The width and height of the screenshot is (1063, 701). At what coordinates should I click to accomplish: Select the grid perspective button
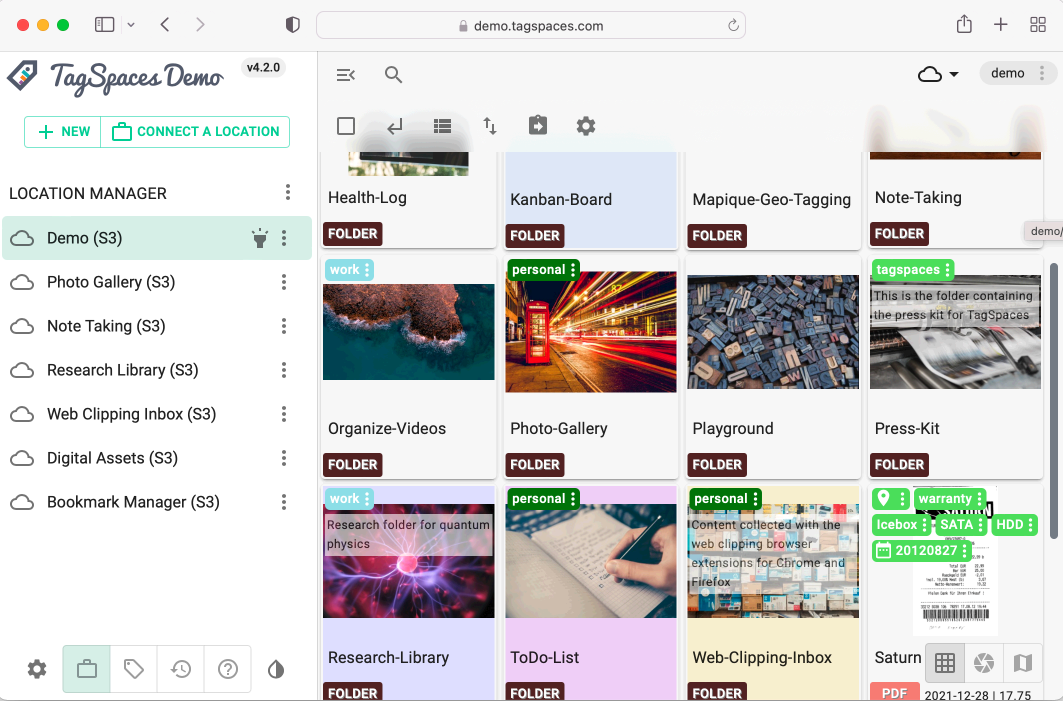pos(944,662)
